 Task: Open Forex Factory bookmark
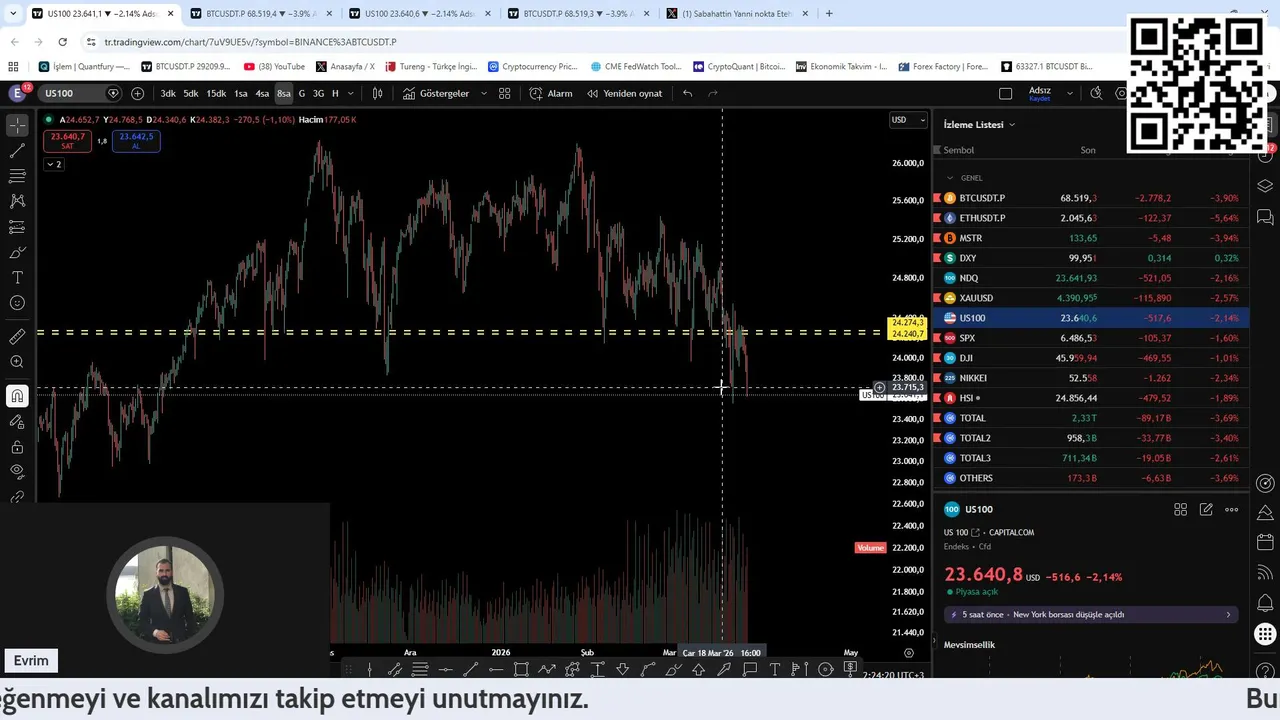(943, 66)
